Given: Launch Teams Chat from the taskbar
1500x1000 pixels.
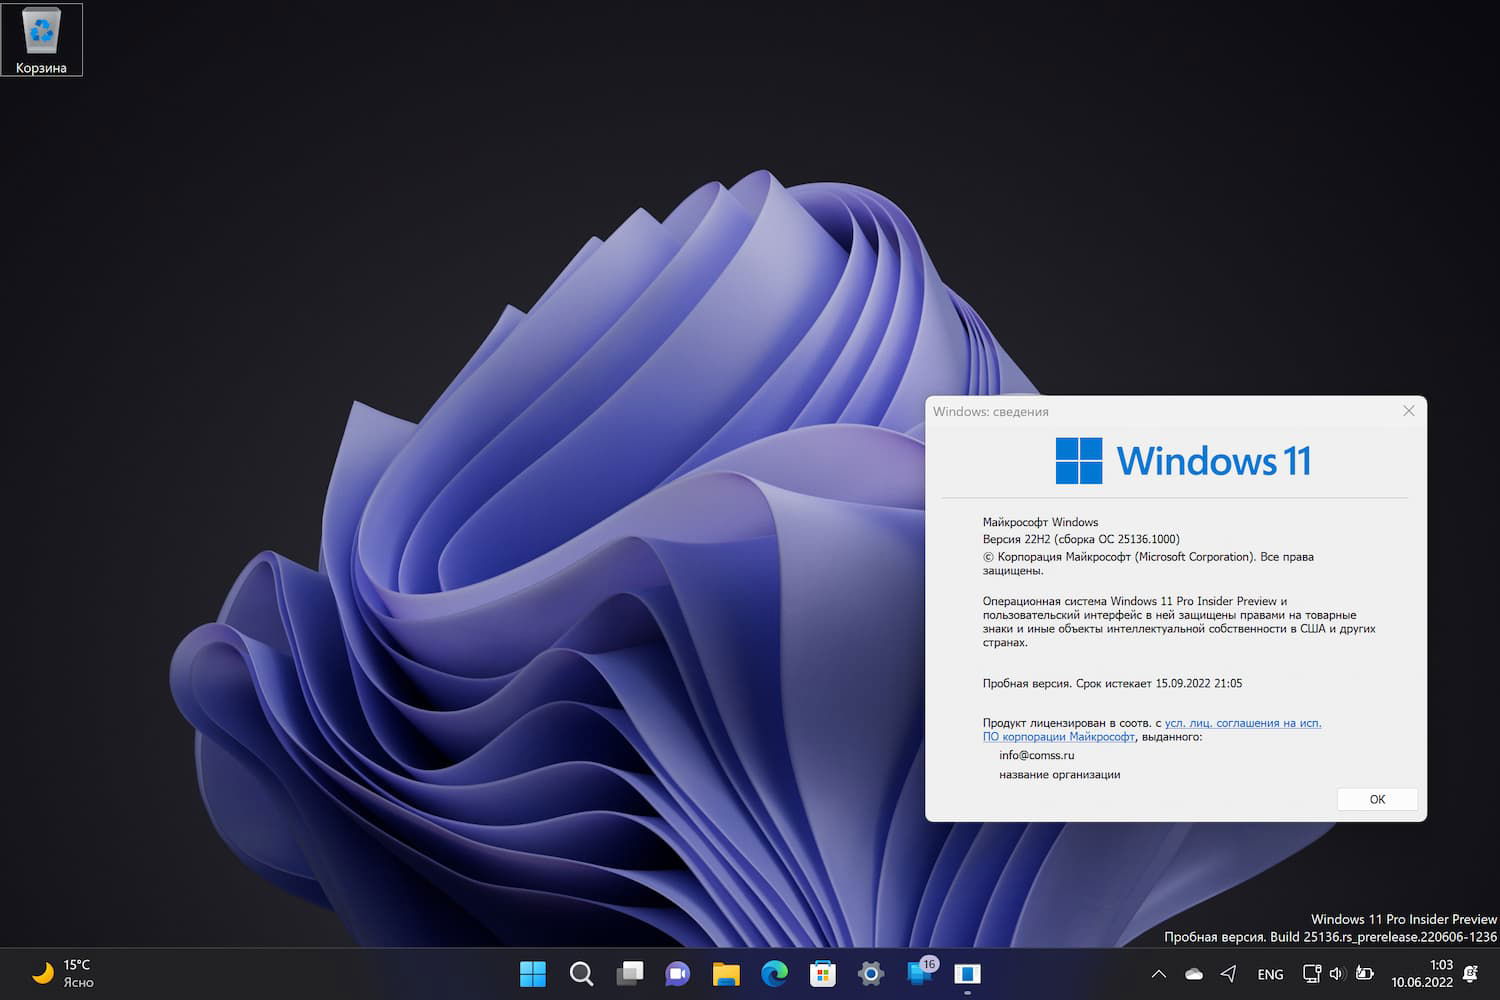Looking at the screenshot, I should (x=678, y=973).
